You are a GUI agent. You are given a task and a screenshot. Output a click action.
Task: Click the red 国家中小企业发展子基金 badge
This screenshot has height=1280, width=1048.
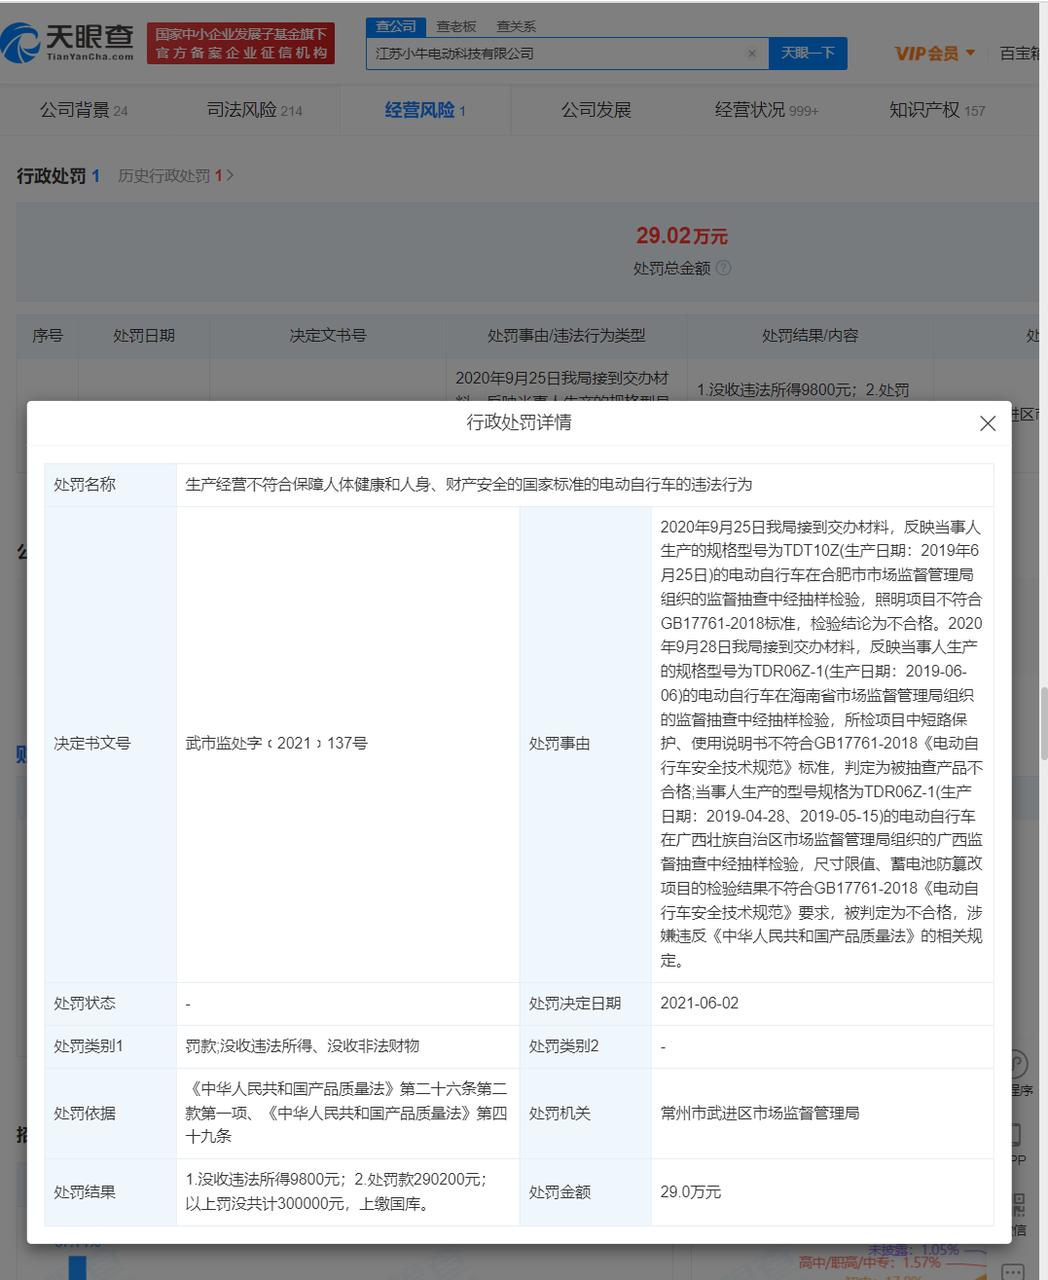point(239,42)
